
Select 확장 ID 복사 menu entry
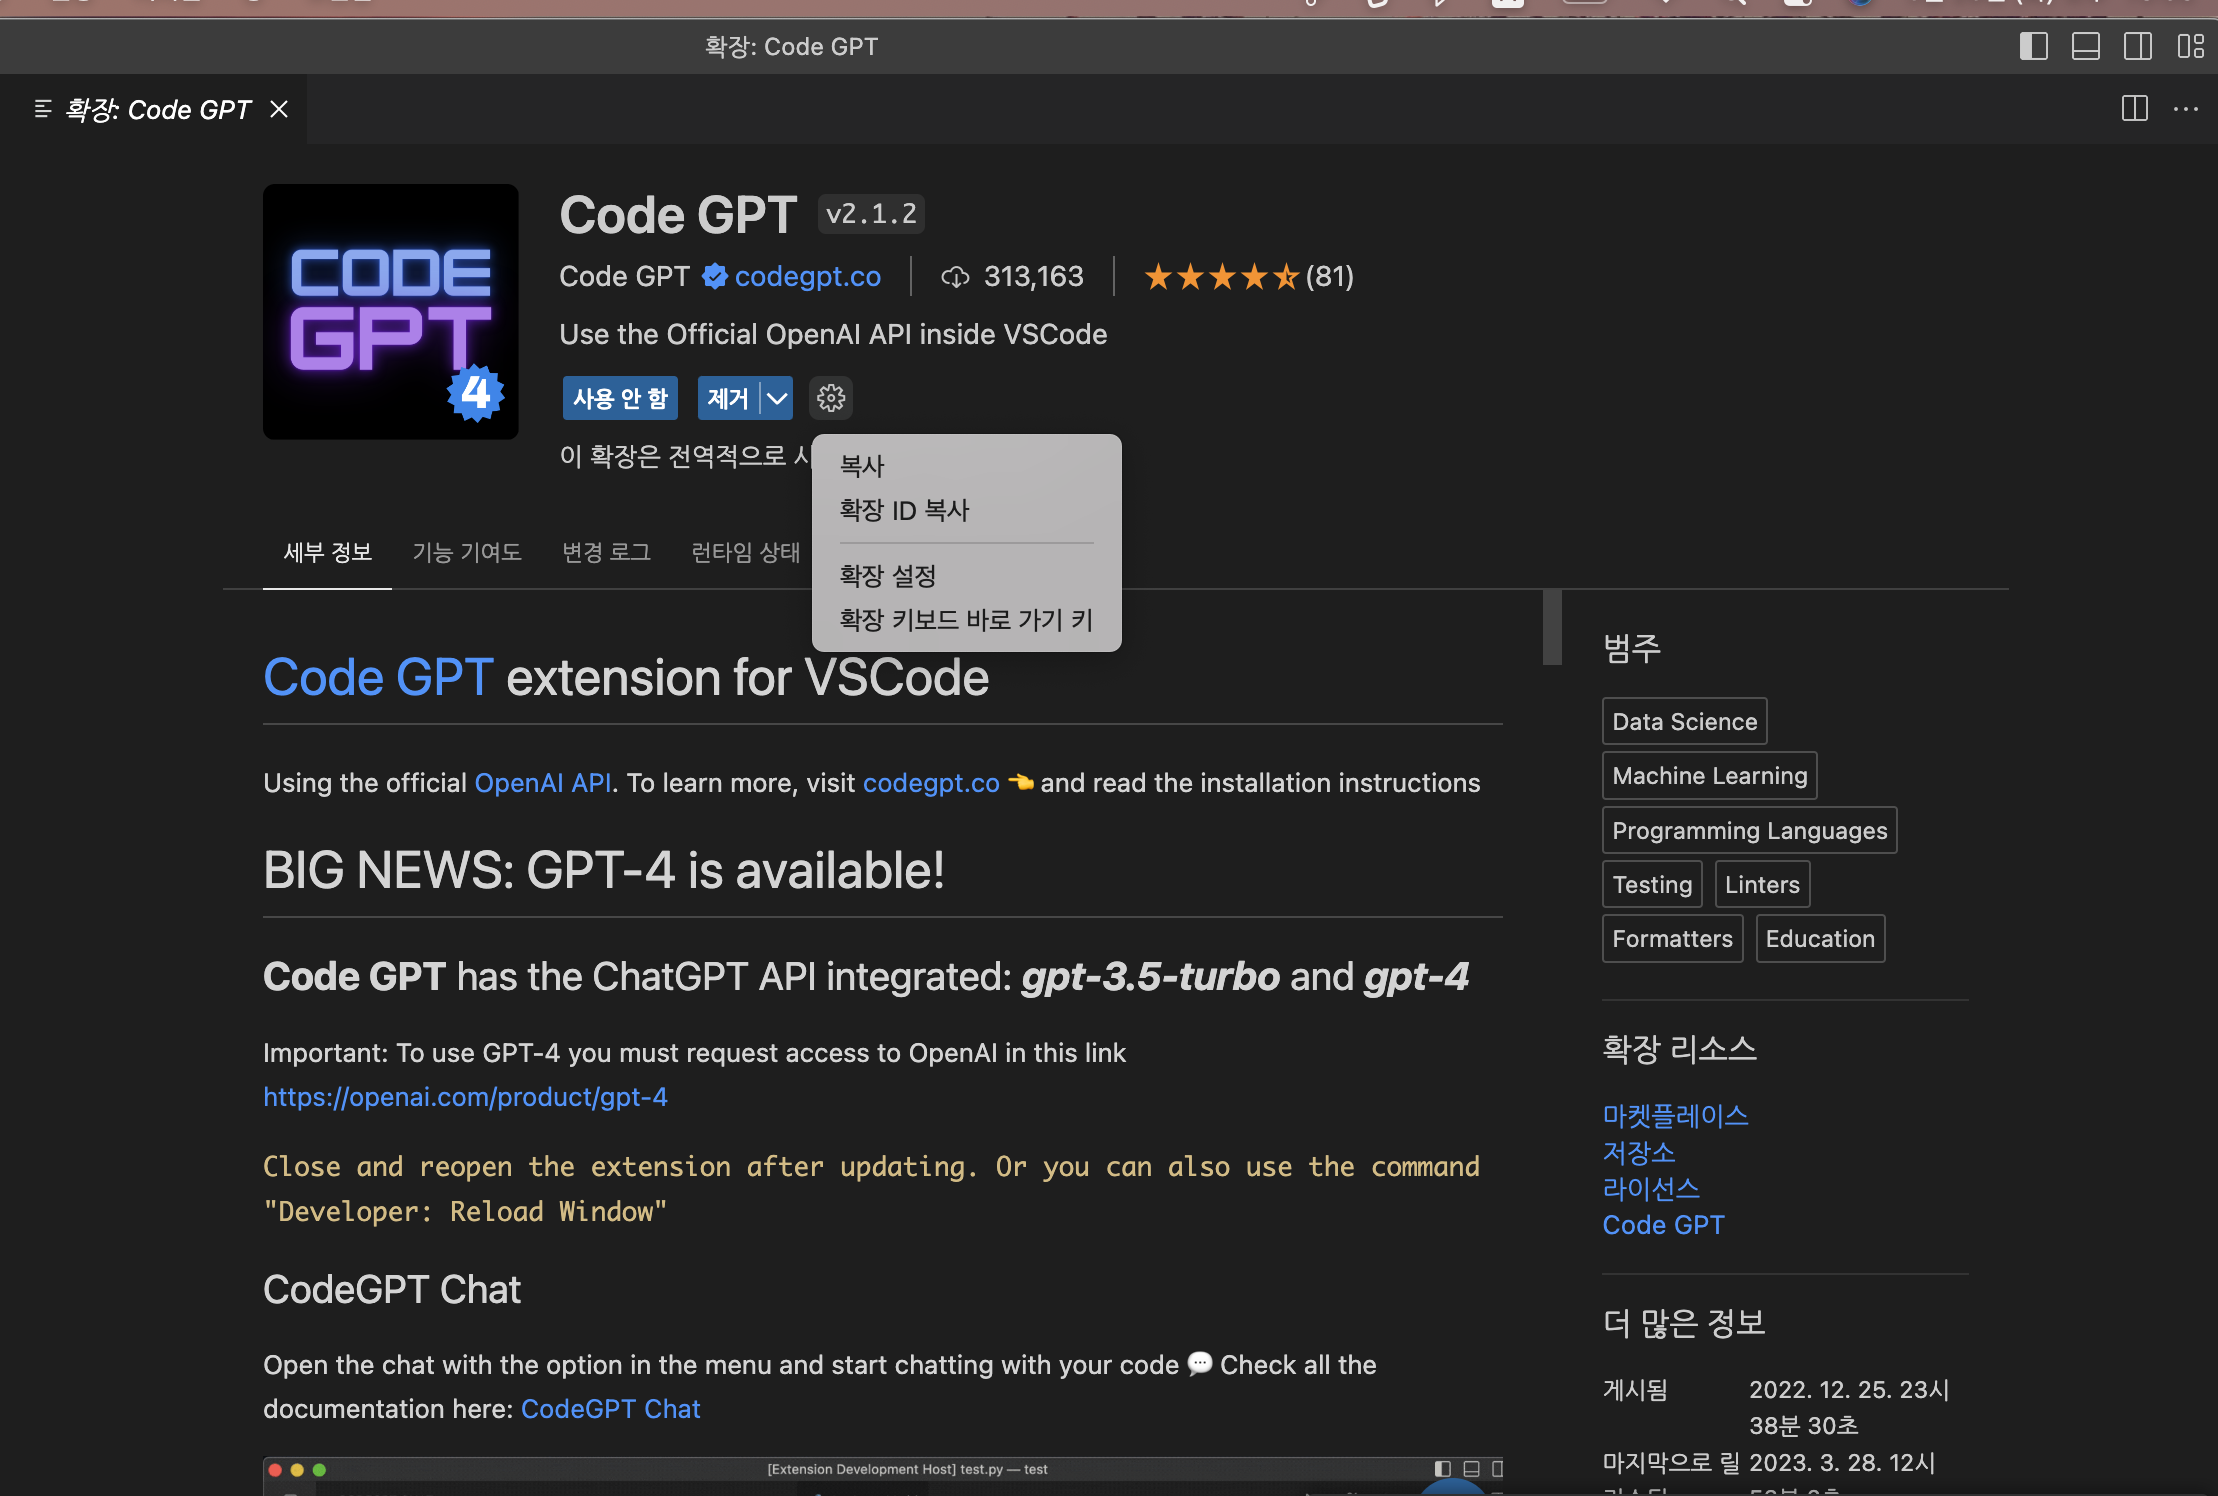pos(904,510)
